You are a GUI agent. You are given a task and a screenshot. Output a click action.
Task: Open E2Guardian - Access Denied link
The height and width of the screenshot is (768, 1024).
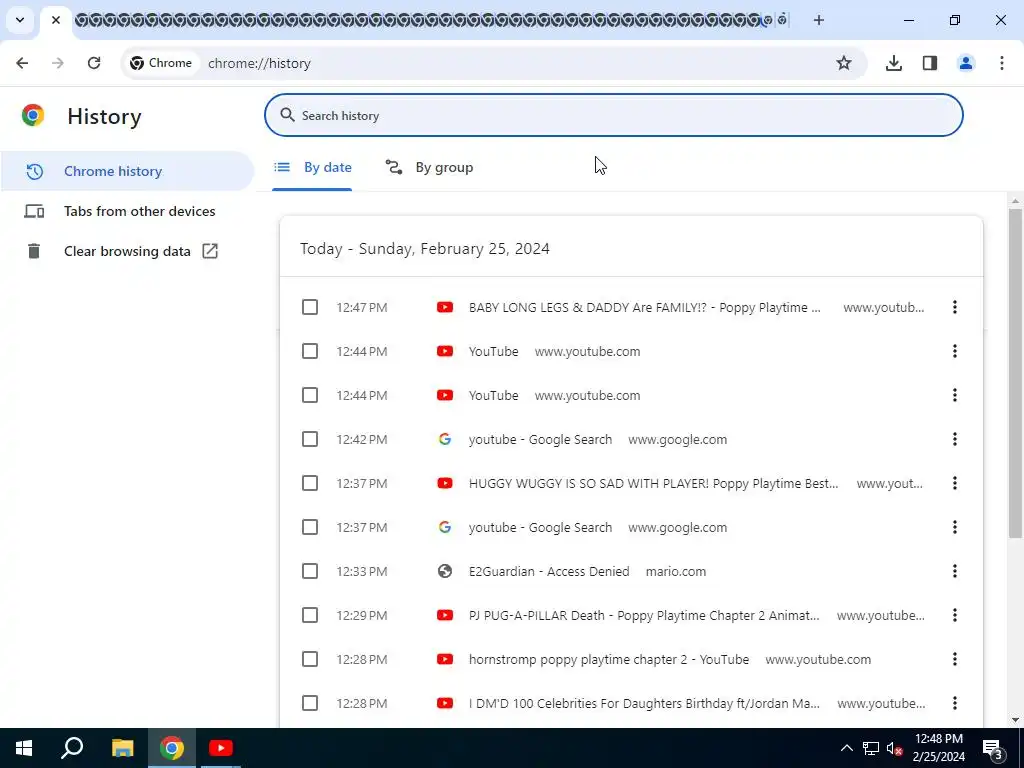pos(549,571)
